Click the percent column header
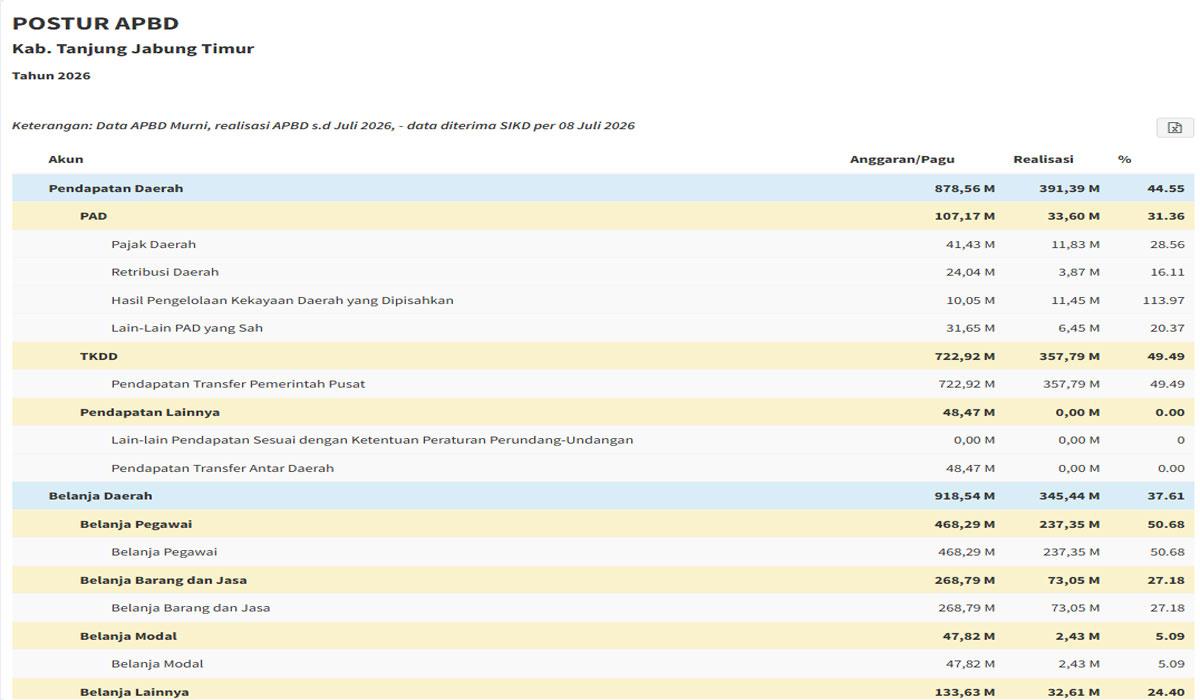 (x=1124, y=159)
